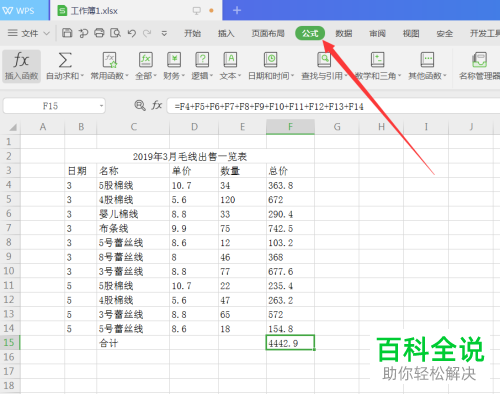Open the Math and Trig functions icon
The image size is (500, 394).
[x=378, y=60]
